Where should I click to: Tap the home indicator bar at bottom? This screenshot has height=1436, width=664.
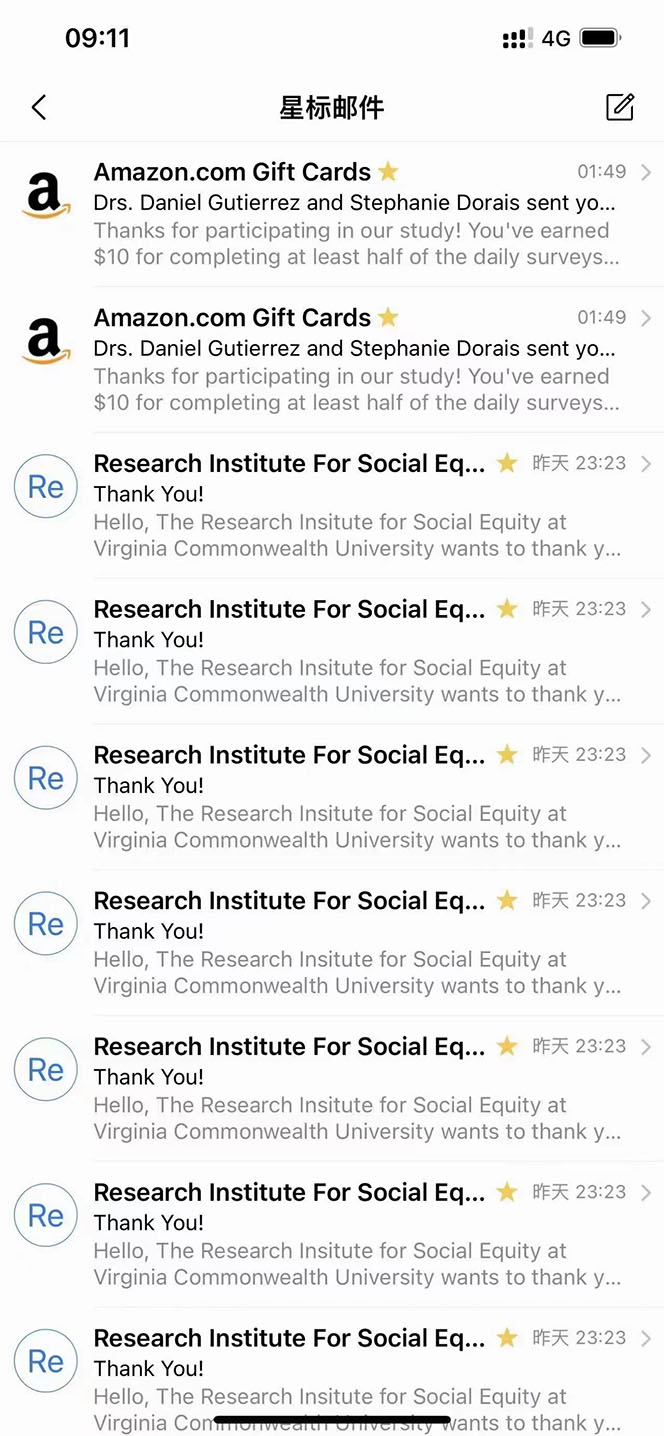[x=332, y=1418]
